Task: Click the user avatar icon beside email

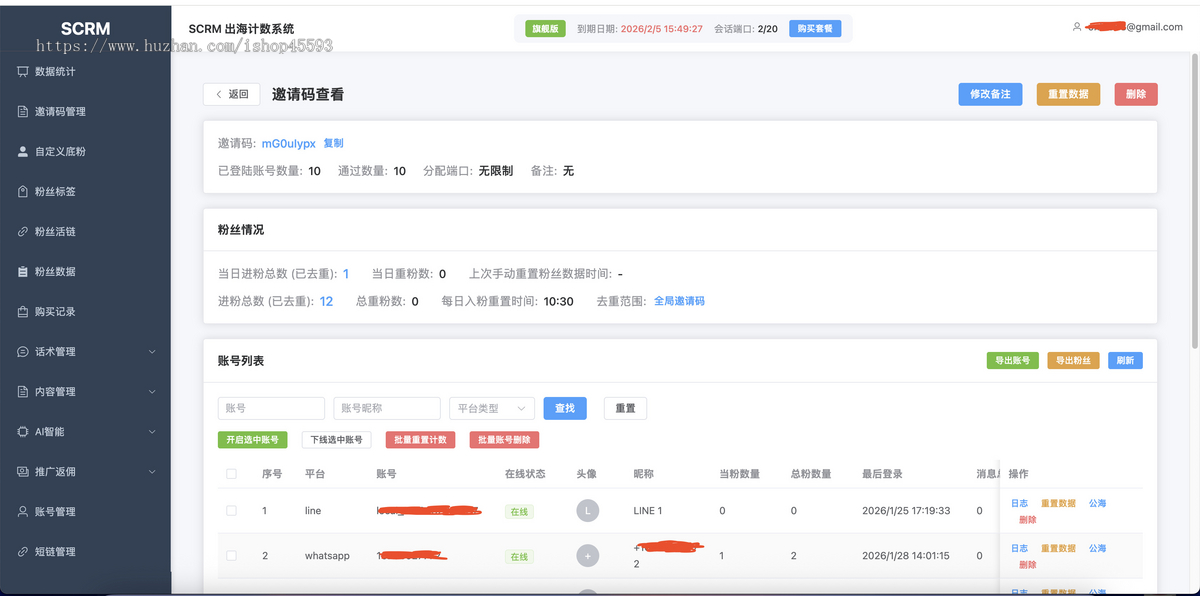Action: (x=1077, y=27)
